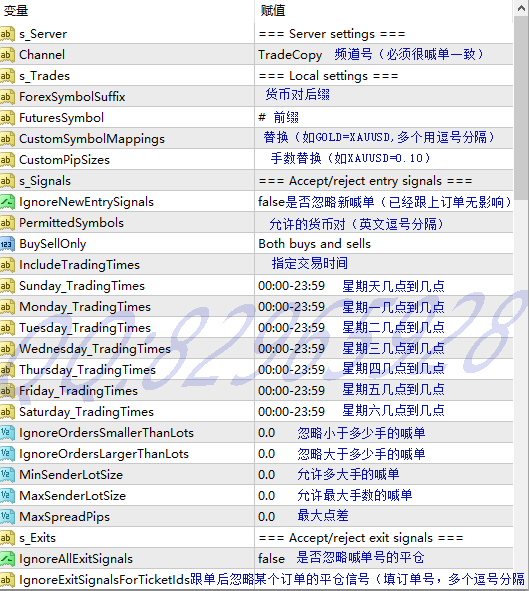The image size is (529, 591).
Task: Edit Monday_TradingTimes 00:00-23:59 value
Action: tap(291, 307)
